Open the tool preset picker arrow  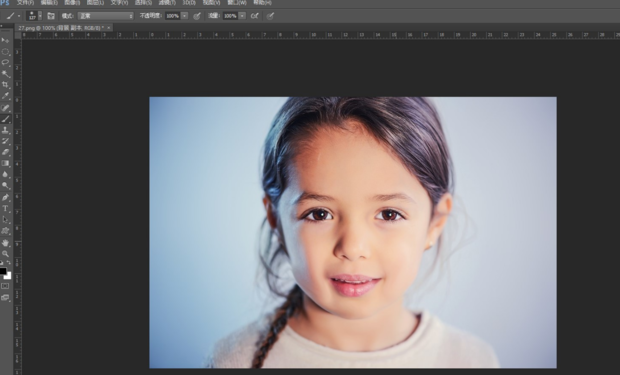click(x=19, y=16)
